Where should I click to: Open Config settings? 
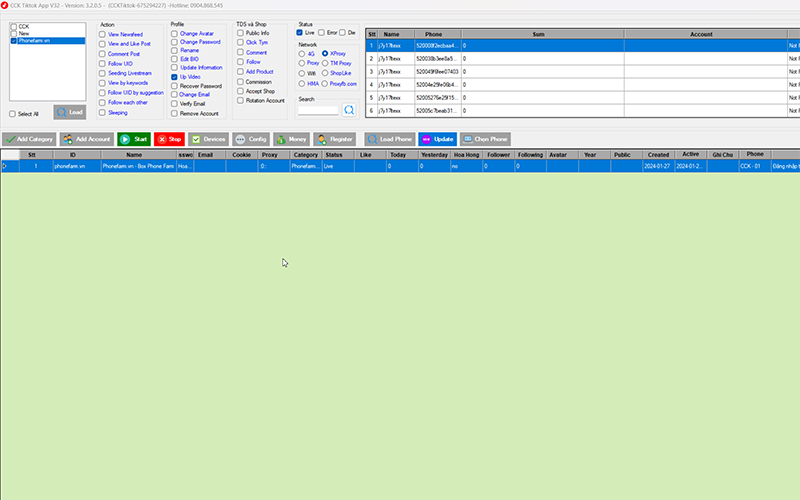[x=251, y=139]
